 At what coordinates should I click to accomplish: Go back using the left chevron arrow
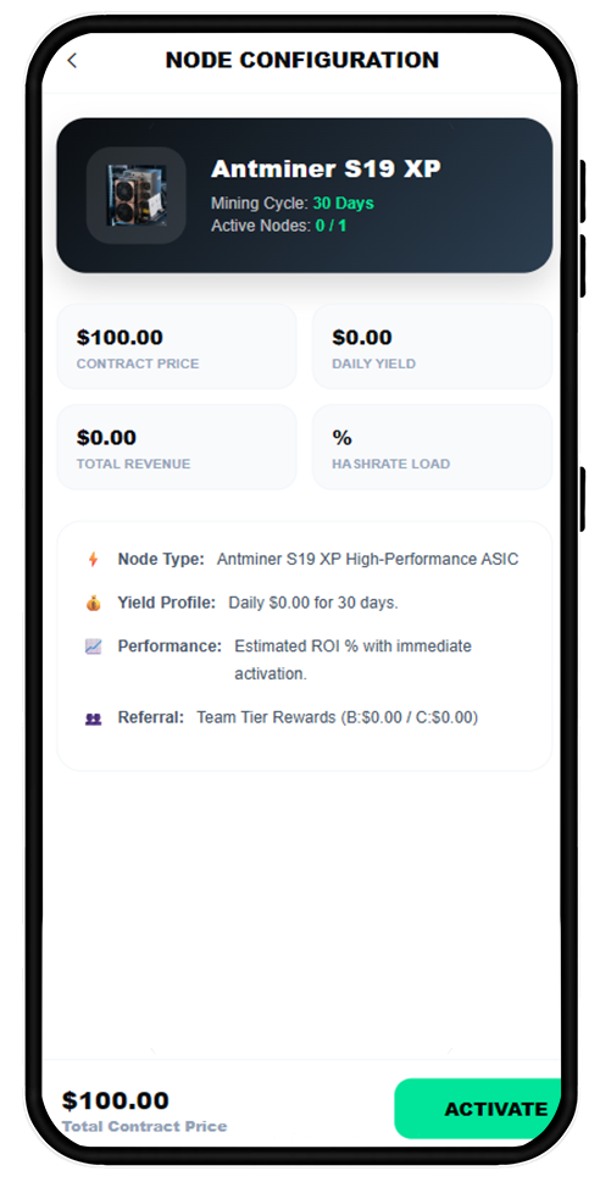click(72, 60)
